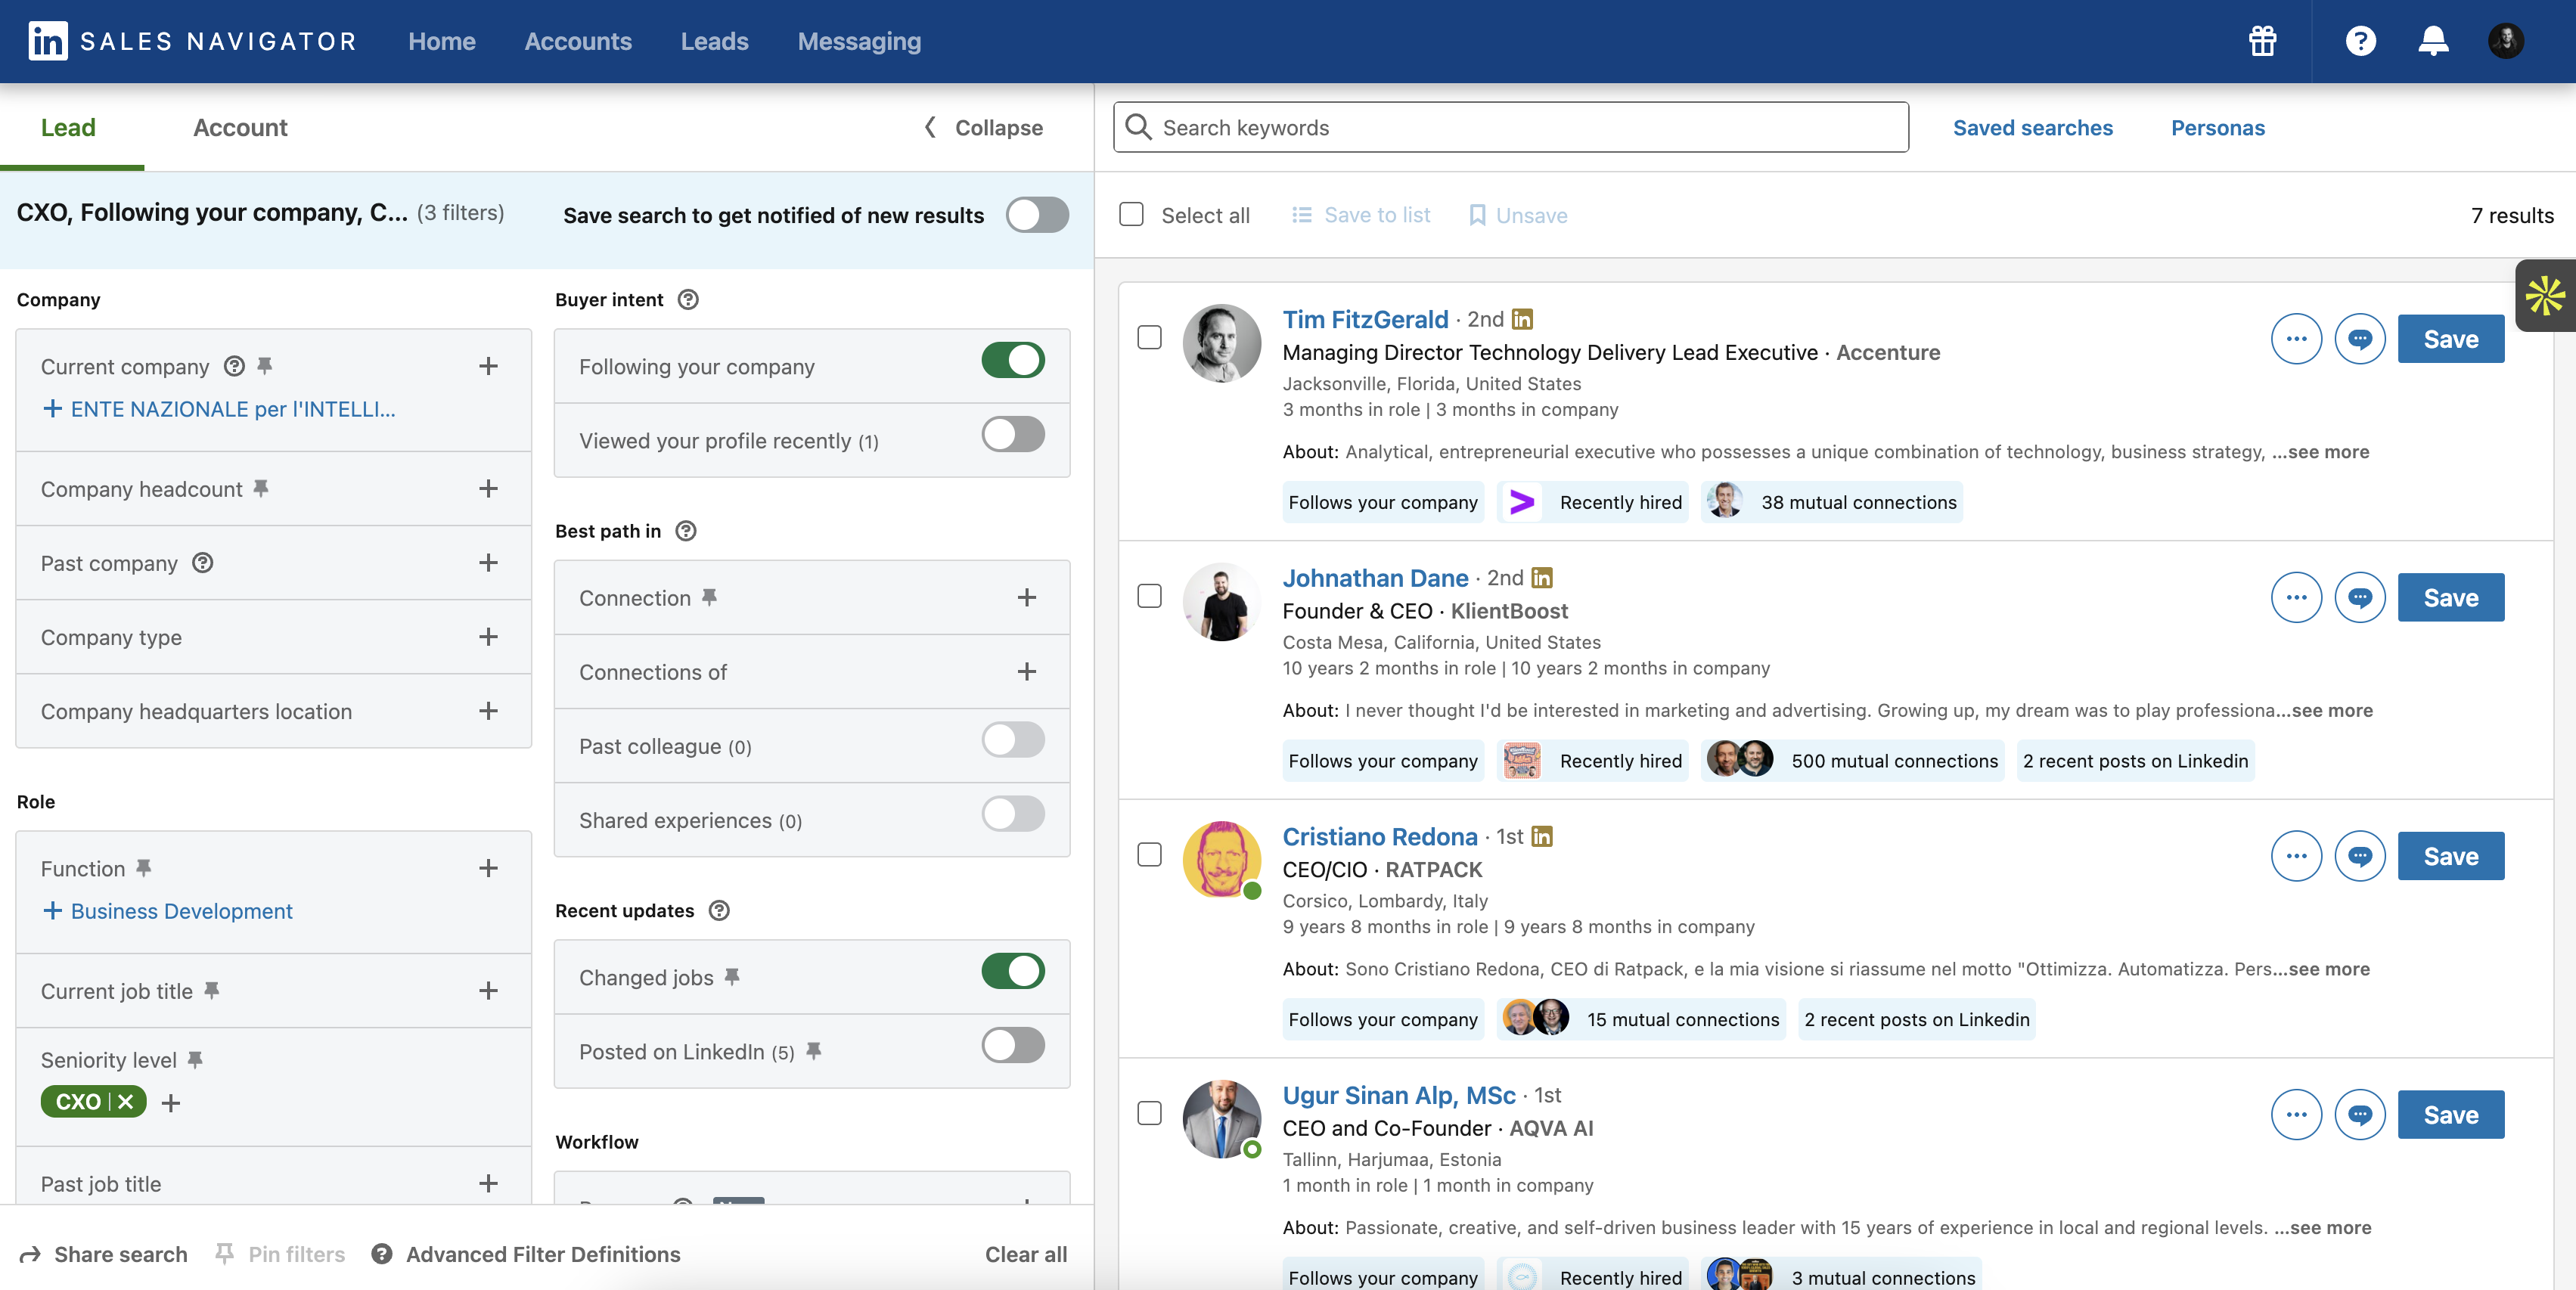Click the green asterisk extension icon
Viewport: 2576px width, 1290px height.
coord(2545,296)
